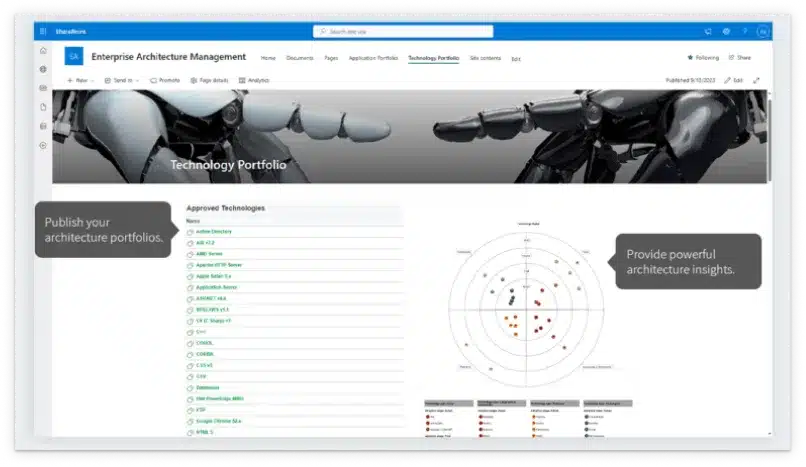Switch to Application Portfolio tab
Image resolution: width=806 pixels, height=467 pixels.
tap(373, 58)
